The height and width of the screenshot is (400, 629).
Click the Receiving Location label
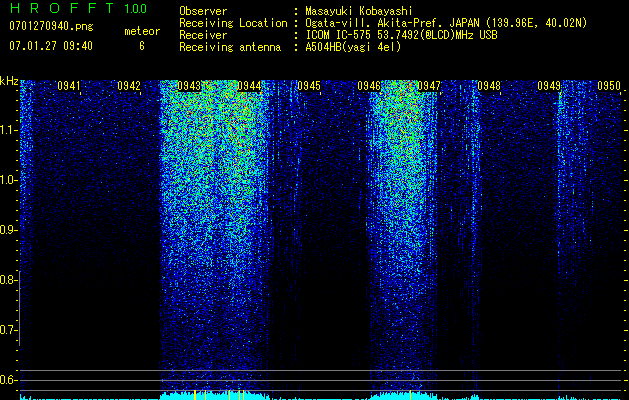tap(233, 23)
